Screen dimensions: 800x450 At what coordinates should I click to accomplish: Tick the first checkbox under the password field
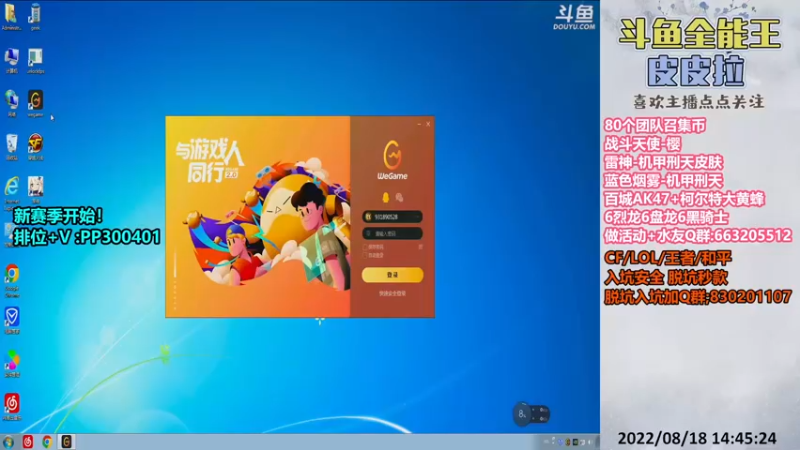[365, 247]
